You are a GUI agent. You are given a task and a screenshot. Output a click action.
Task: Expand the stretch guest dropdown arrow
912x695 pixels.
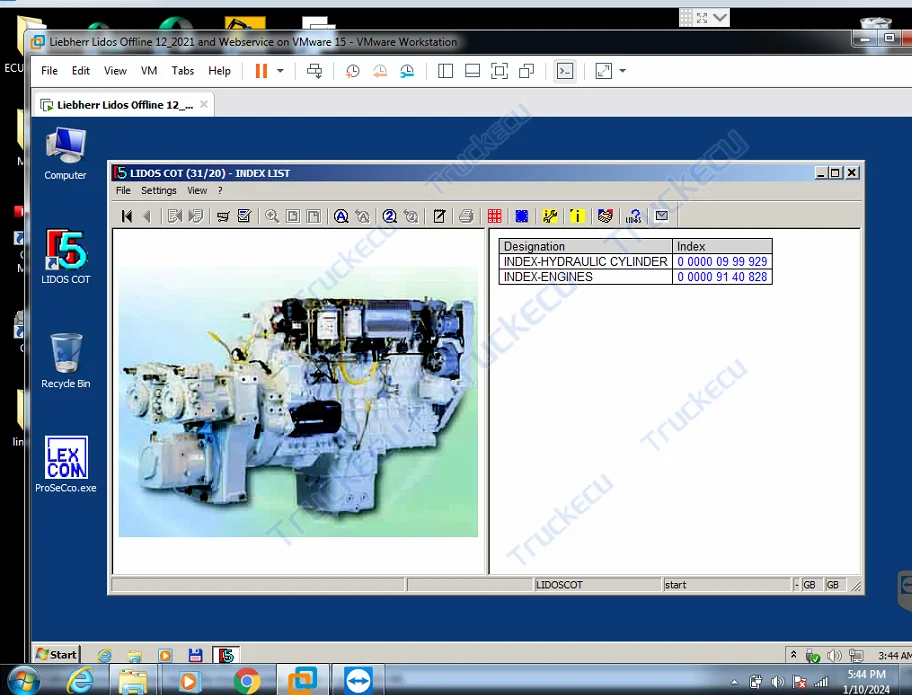622,71
